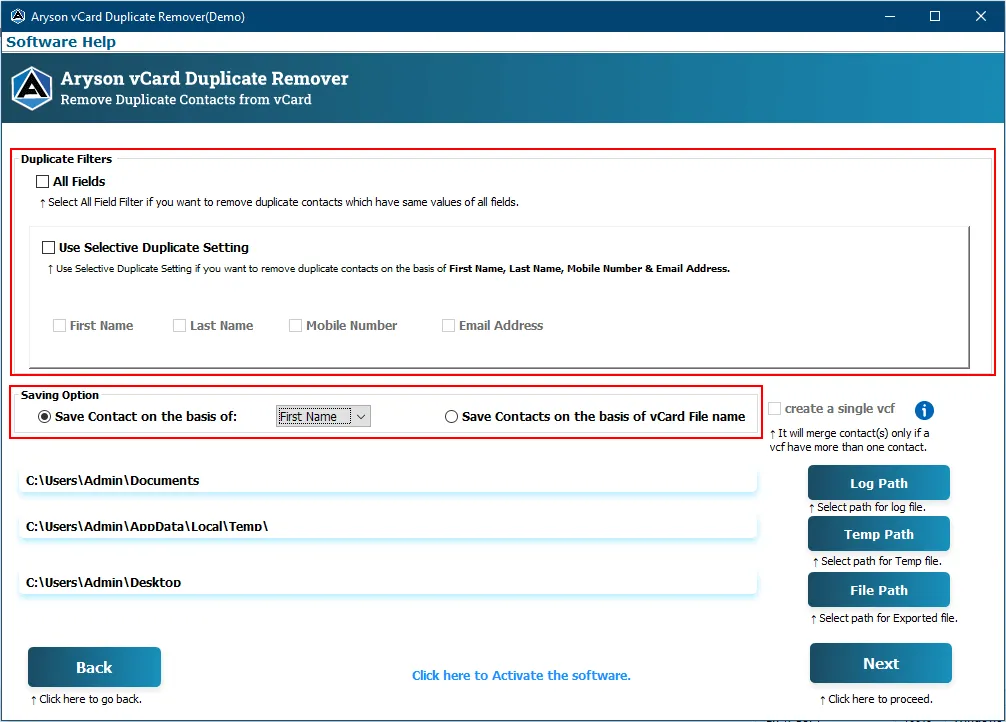
Task: Click the C:\Users\Admin\Documents log path field
Action: (x=388, y=481)
